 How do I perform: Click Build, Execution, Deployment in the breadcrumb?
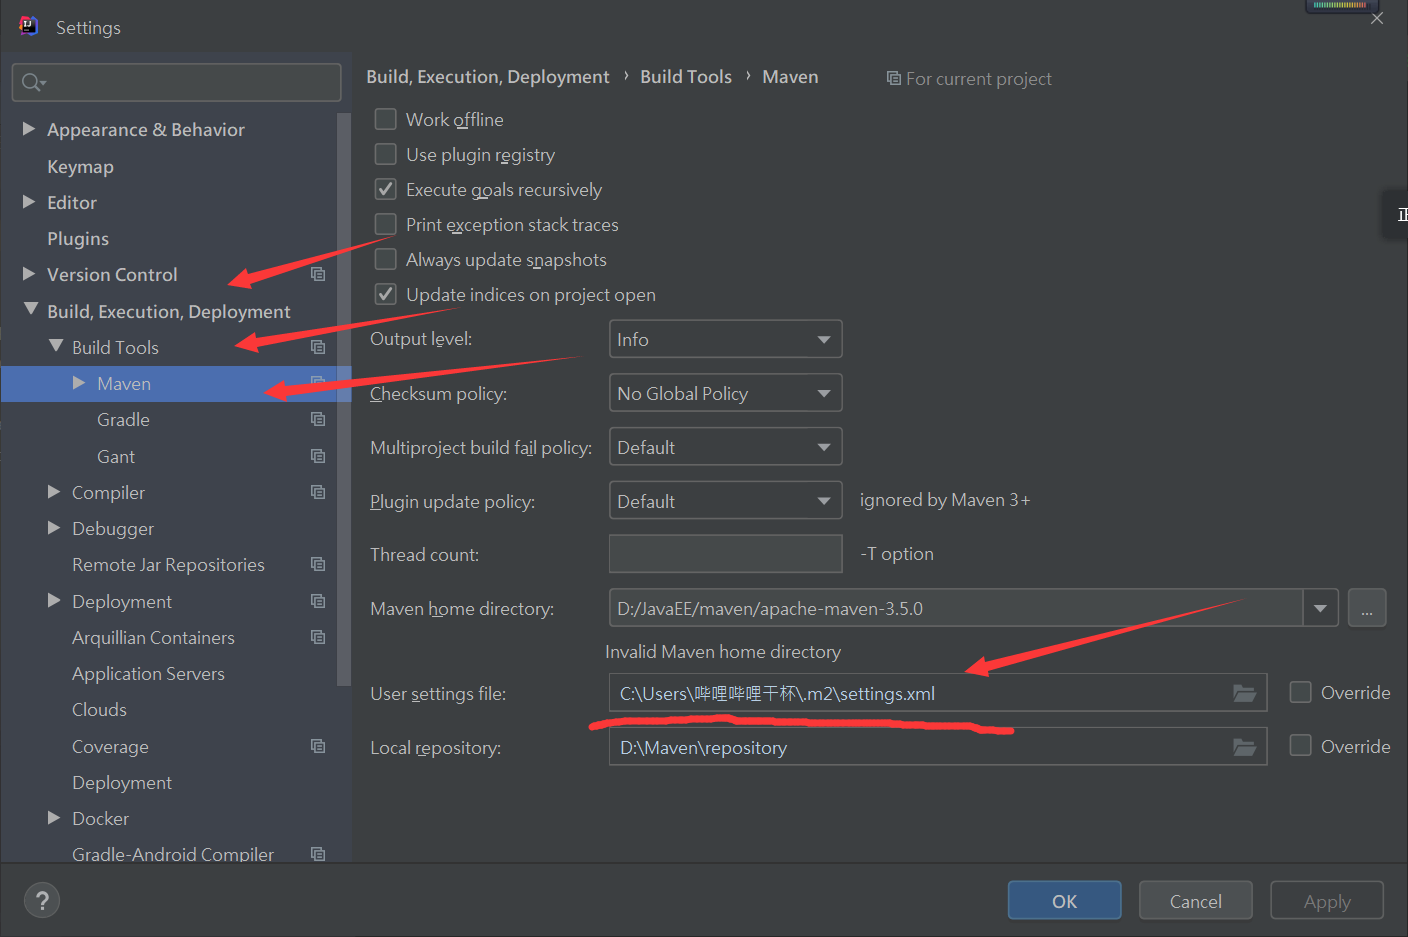[488, 77]
